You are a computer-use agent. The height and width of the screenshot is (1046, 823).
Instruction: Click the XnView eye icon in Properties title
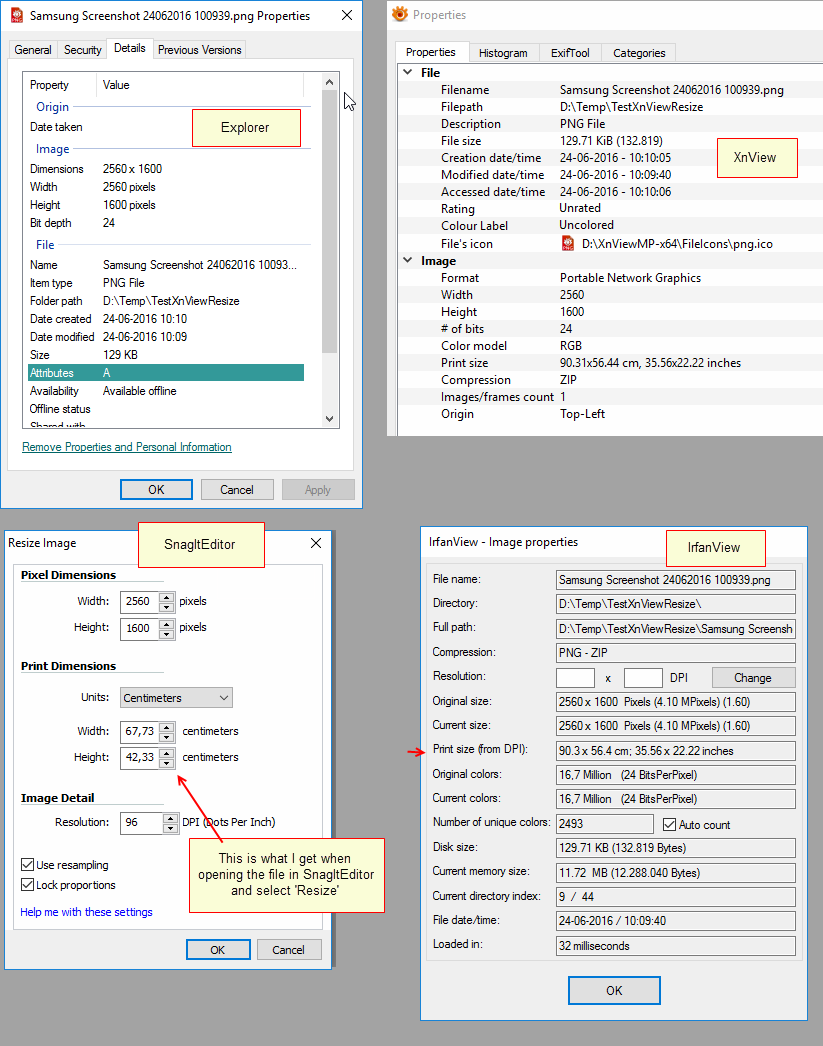pyautogui.click(x=400, y=14)
